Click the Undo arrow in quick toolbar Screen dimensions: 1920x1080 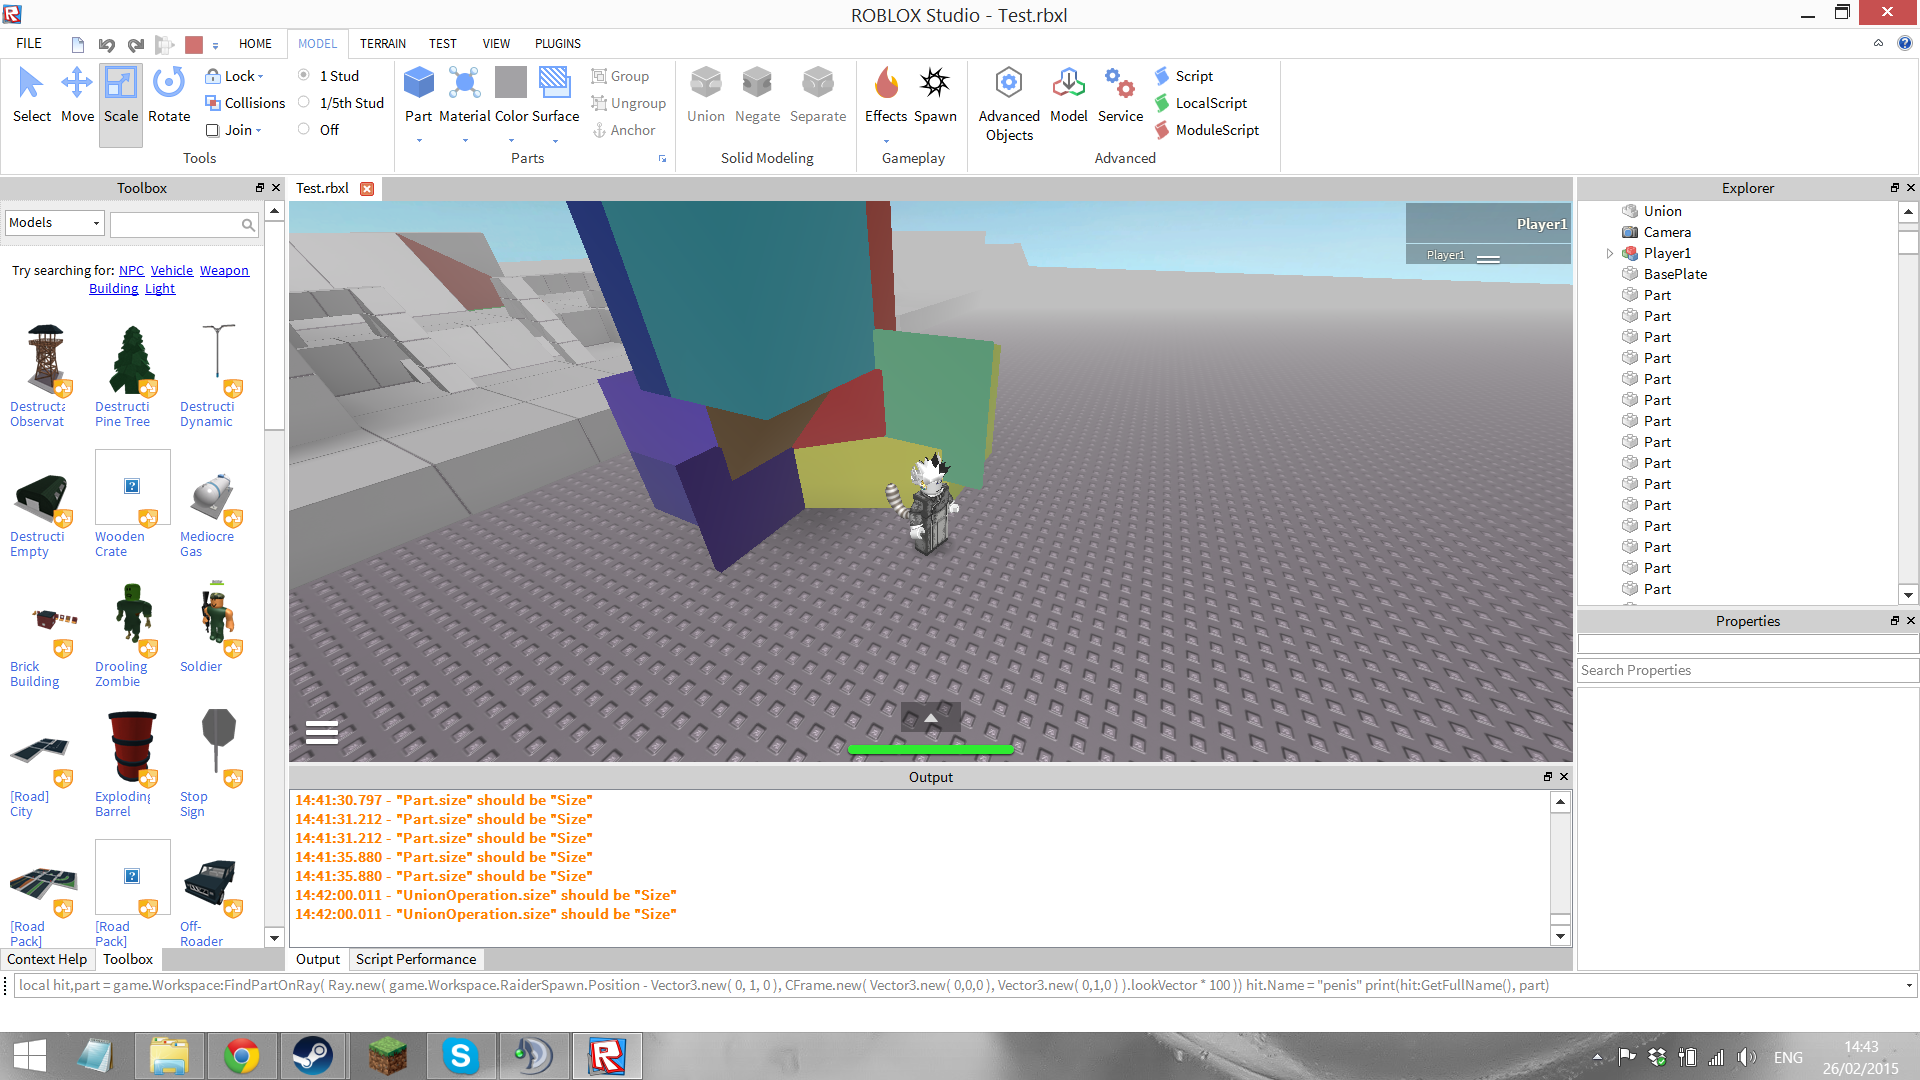(107, 44)
